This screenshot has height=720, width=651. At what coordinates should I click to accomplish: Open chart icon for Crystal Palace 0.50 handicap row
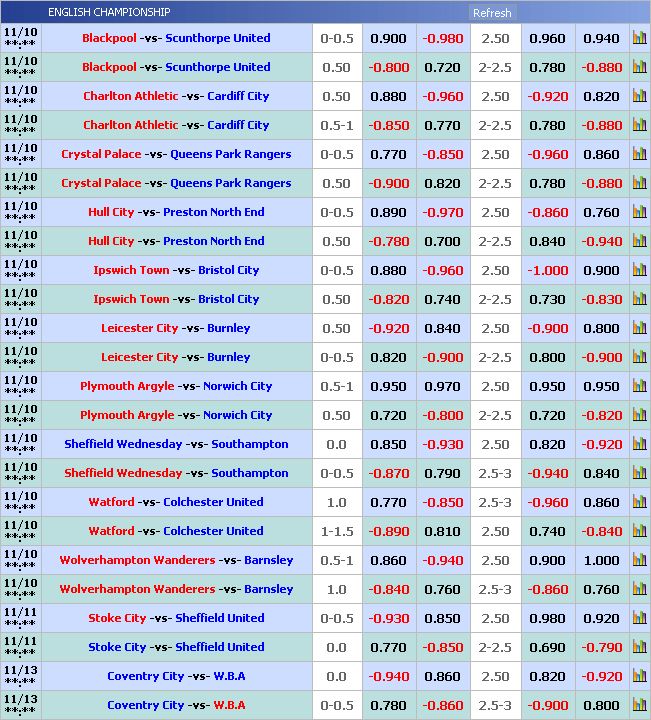639,183
